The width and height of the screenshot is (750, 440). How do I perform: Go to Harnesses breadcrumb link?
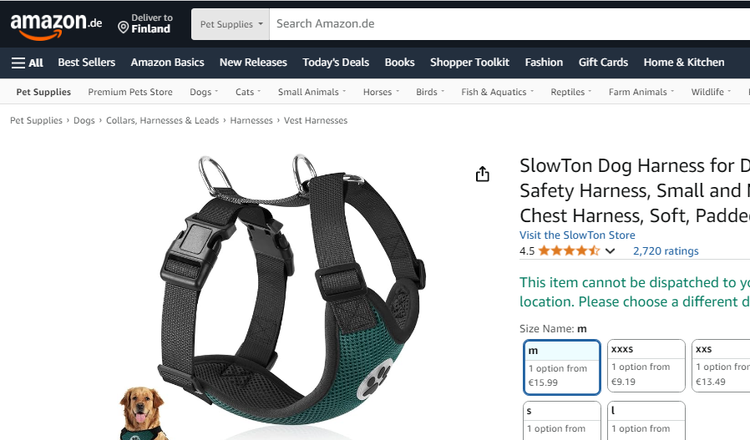(x=251, y=121)
